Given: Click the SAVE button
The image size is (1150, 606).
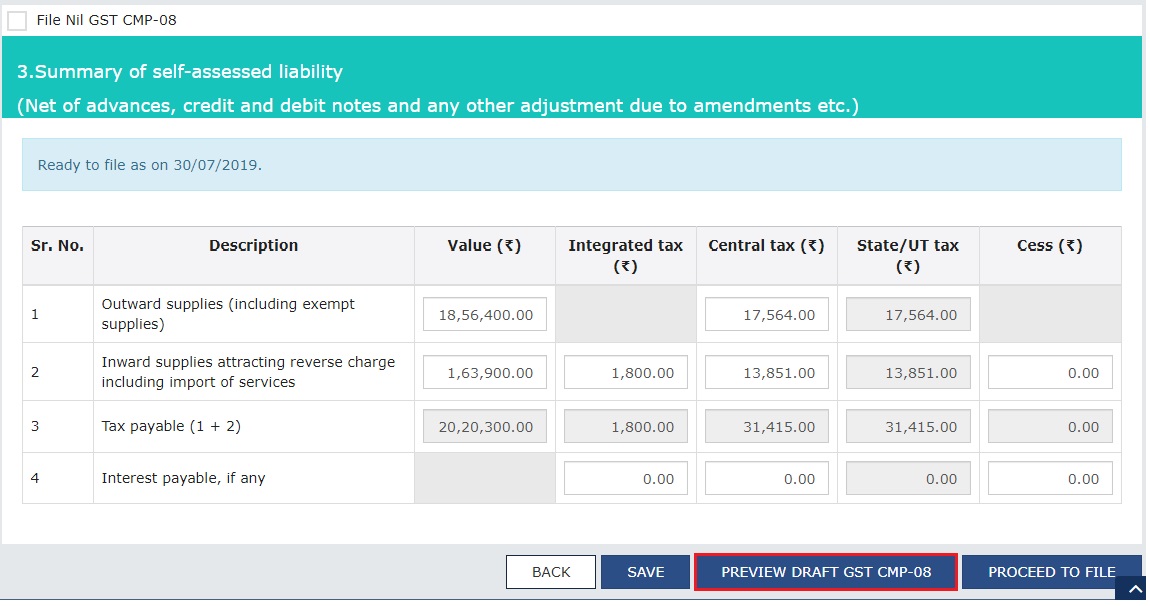Looking at the screenshot, I should 645,571.
